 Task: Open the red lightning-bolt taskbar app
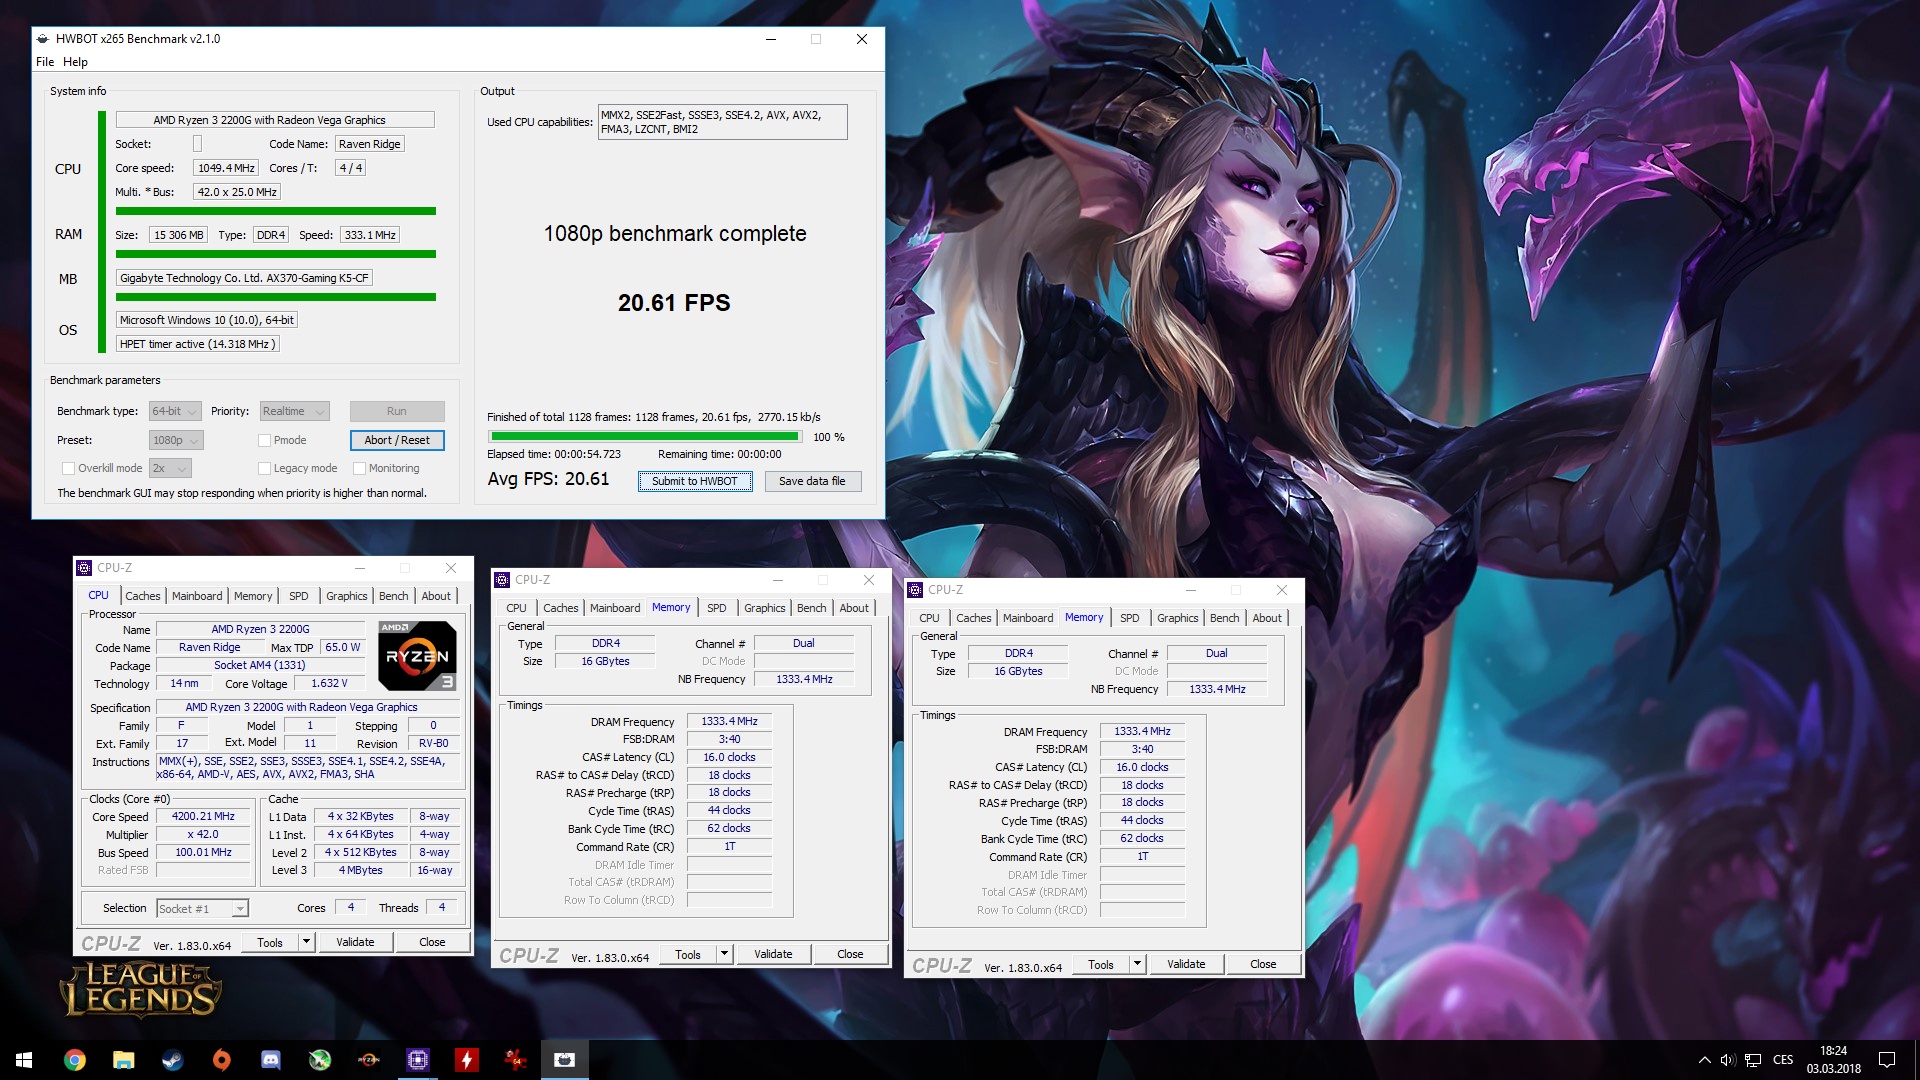click(x=466, y=1060)
